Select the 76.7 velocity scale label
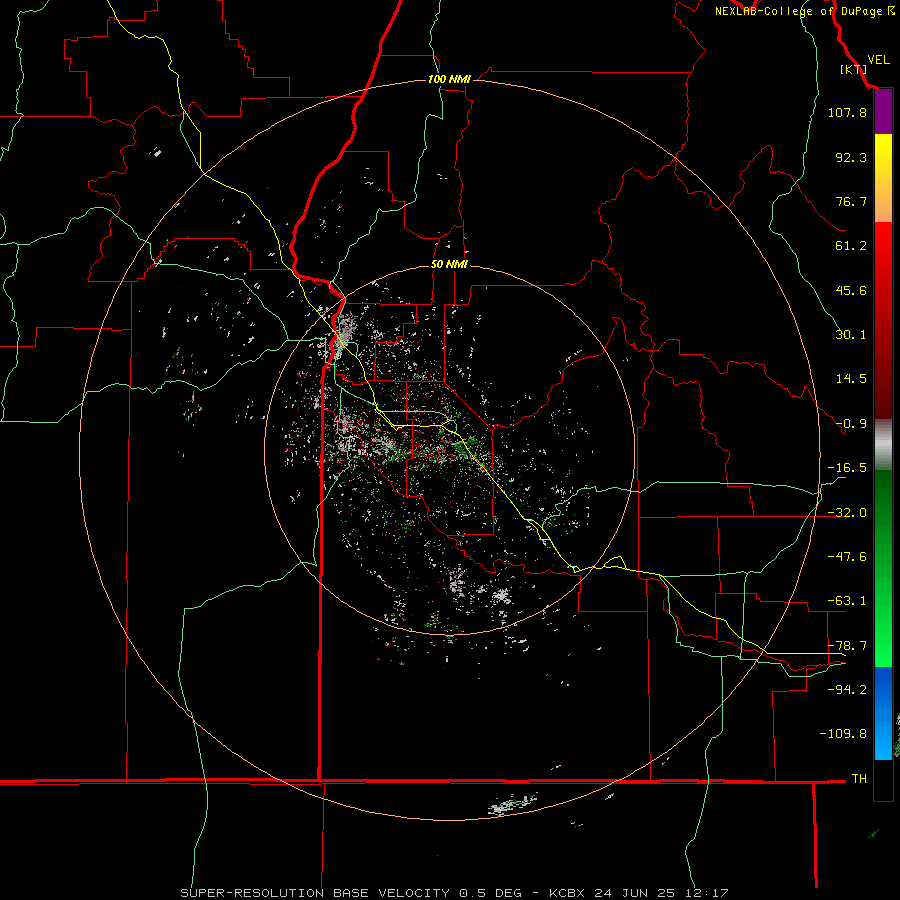Screen dimensions: 900x900 pyautogui.click(x=851, y=201)
